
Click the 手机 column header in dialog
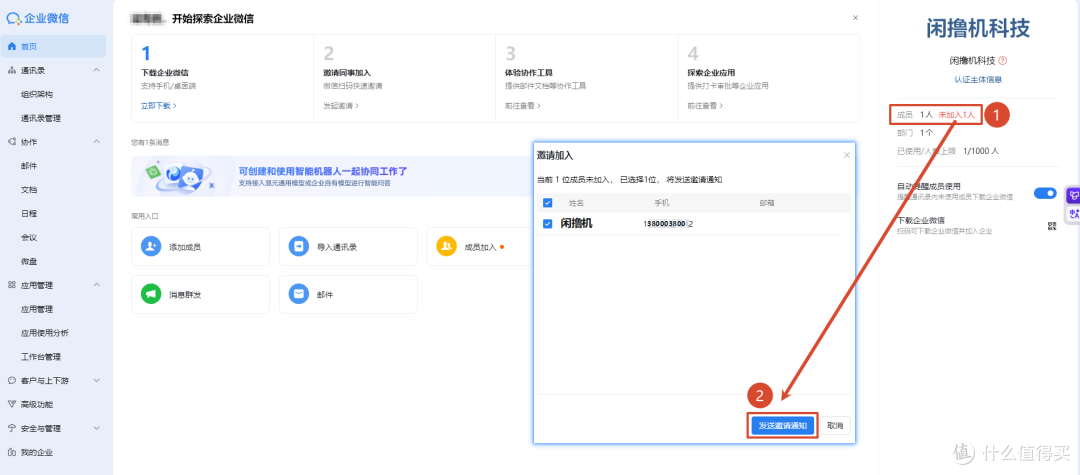tap(661, 203)
